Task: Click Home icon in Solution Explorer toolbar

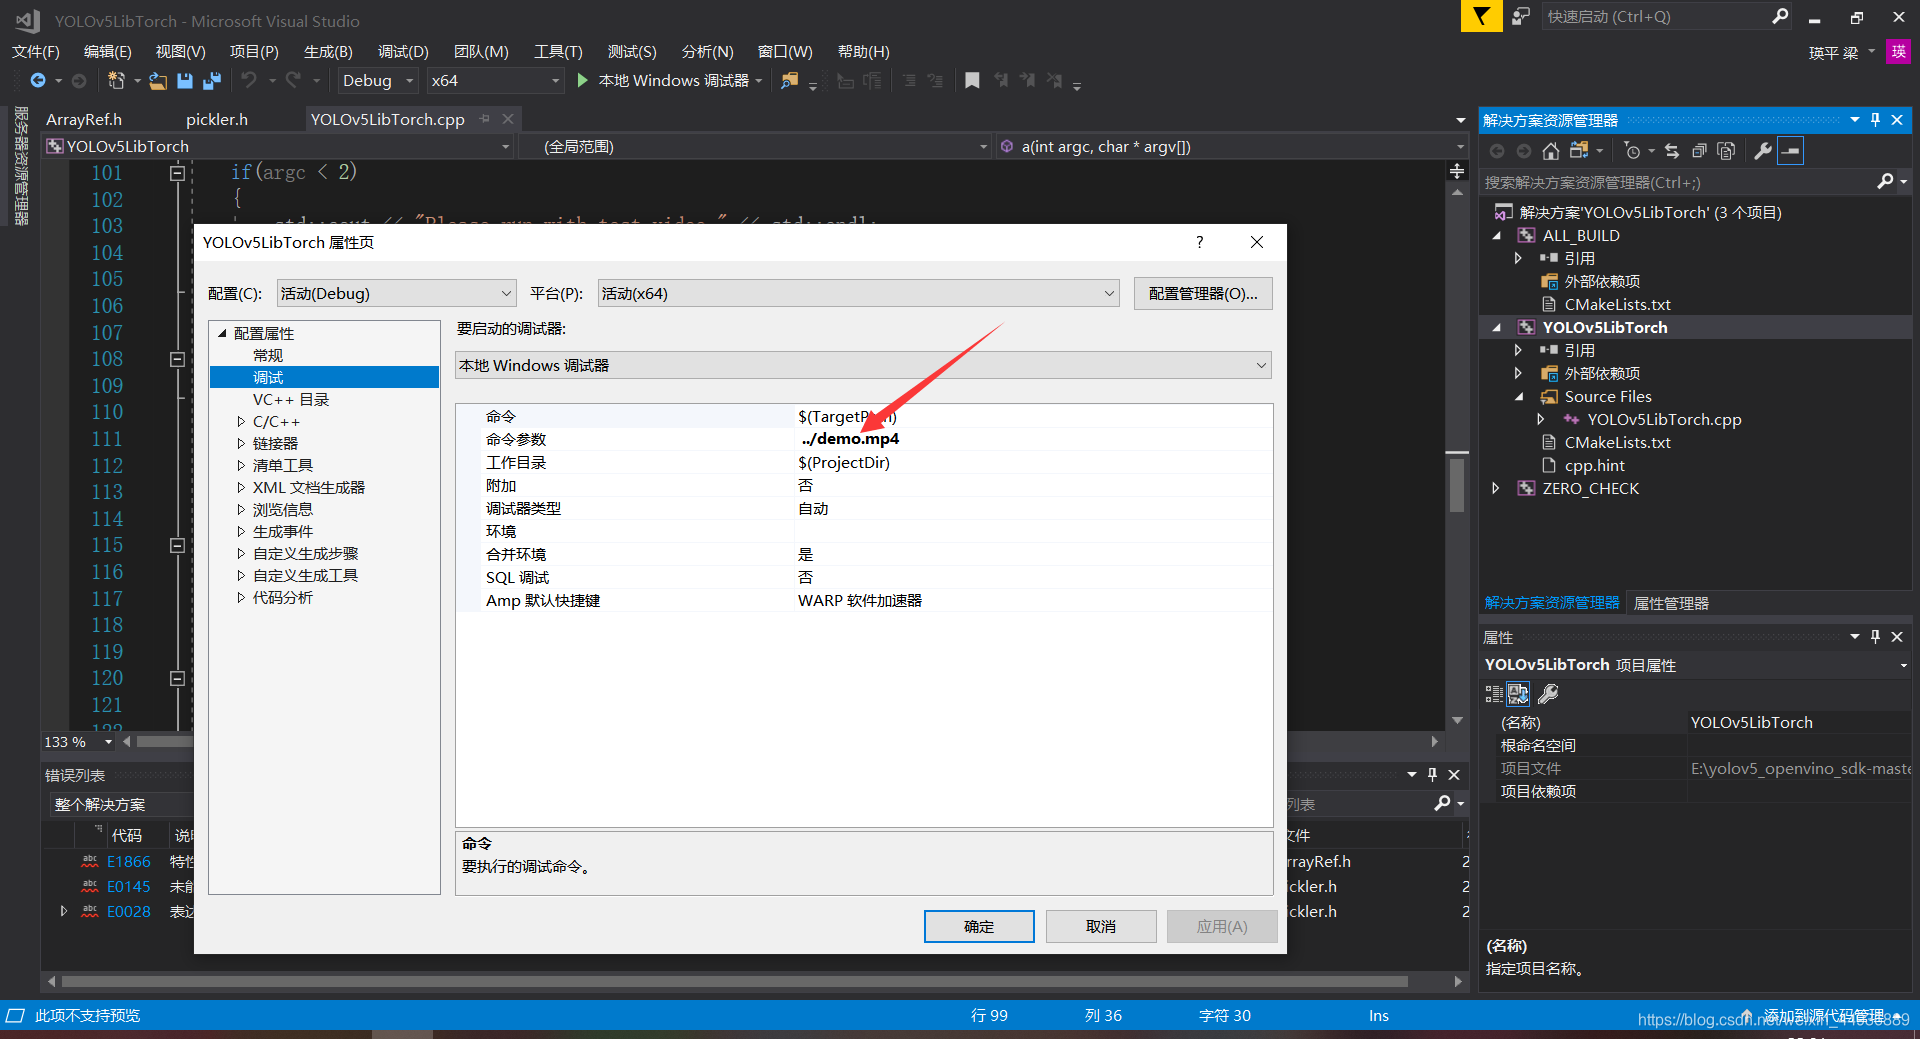Action: (x=1550, y=151)
